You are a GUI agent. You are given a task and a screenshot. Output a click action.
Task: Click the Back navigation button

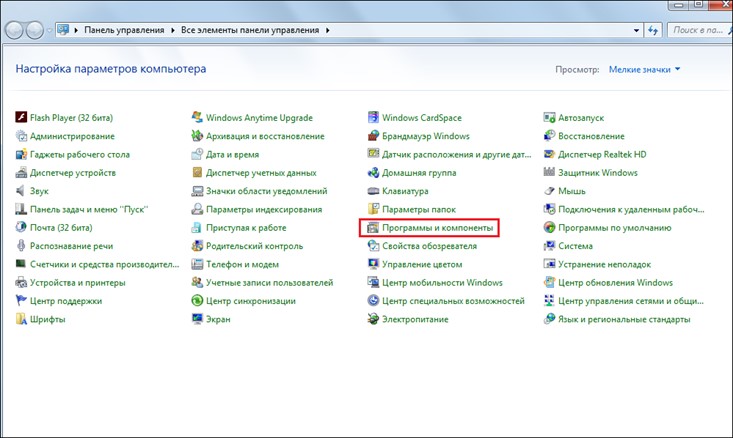(x=17, y=31)
